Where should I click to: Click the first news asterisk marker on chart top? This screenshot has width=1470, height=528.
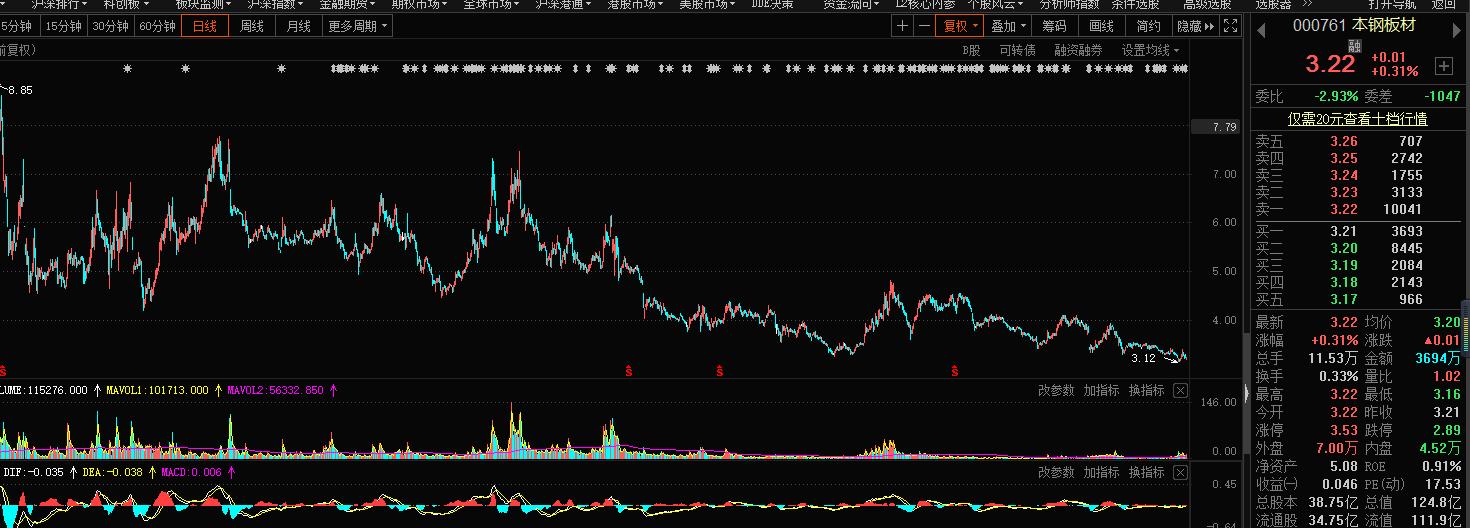click(127, 69)
